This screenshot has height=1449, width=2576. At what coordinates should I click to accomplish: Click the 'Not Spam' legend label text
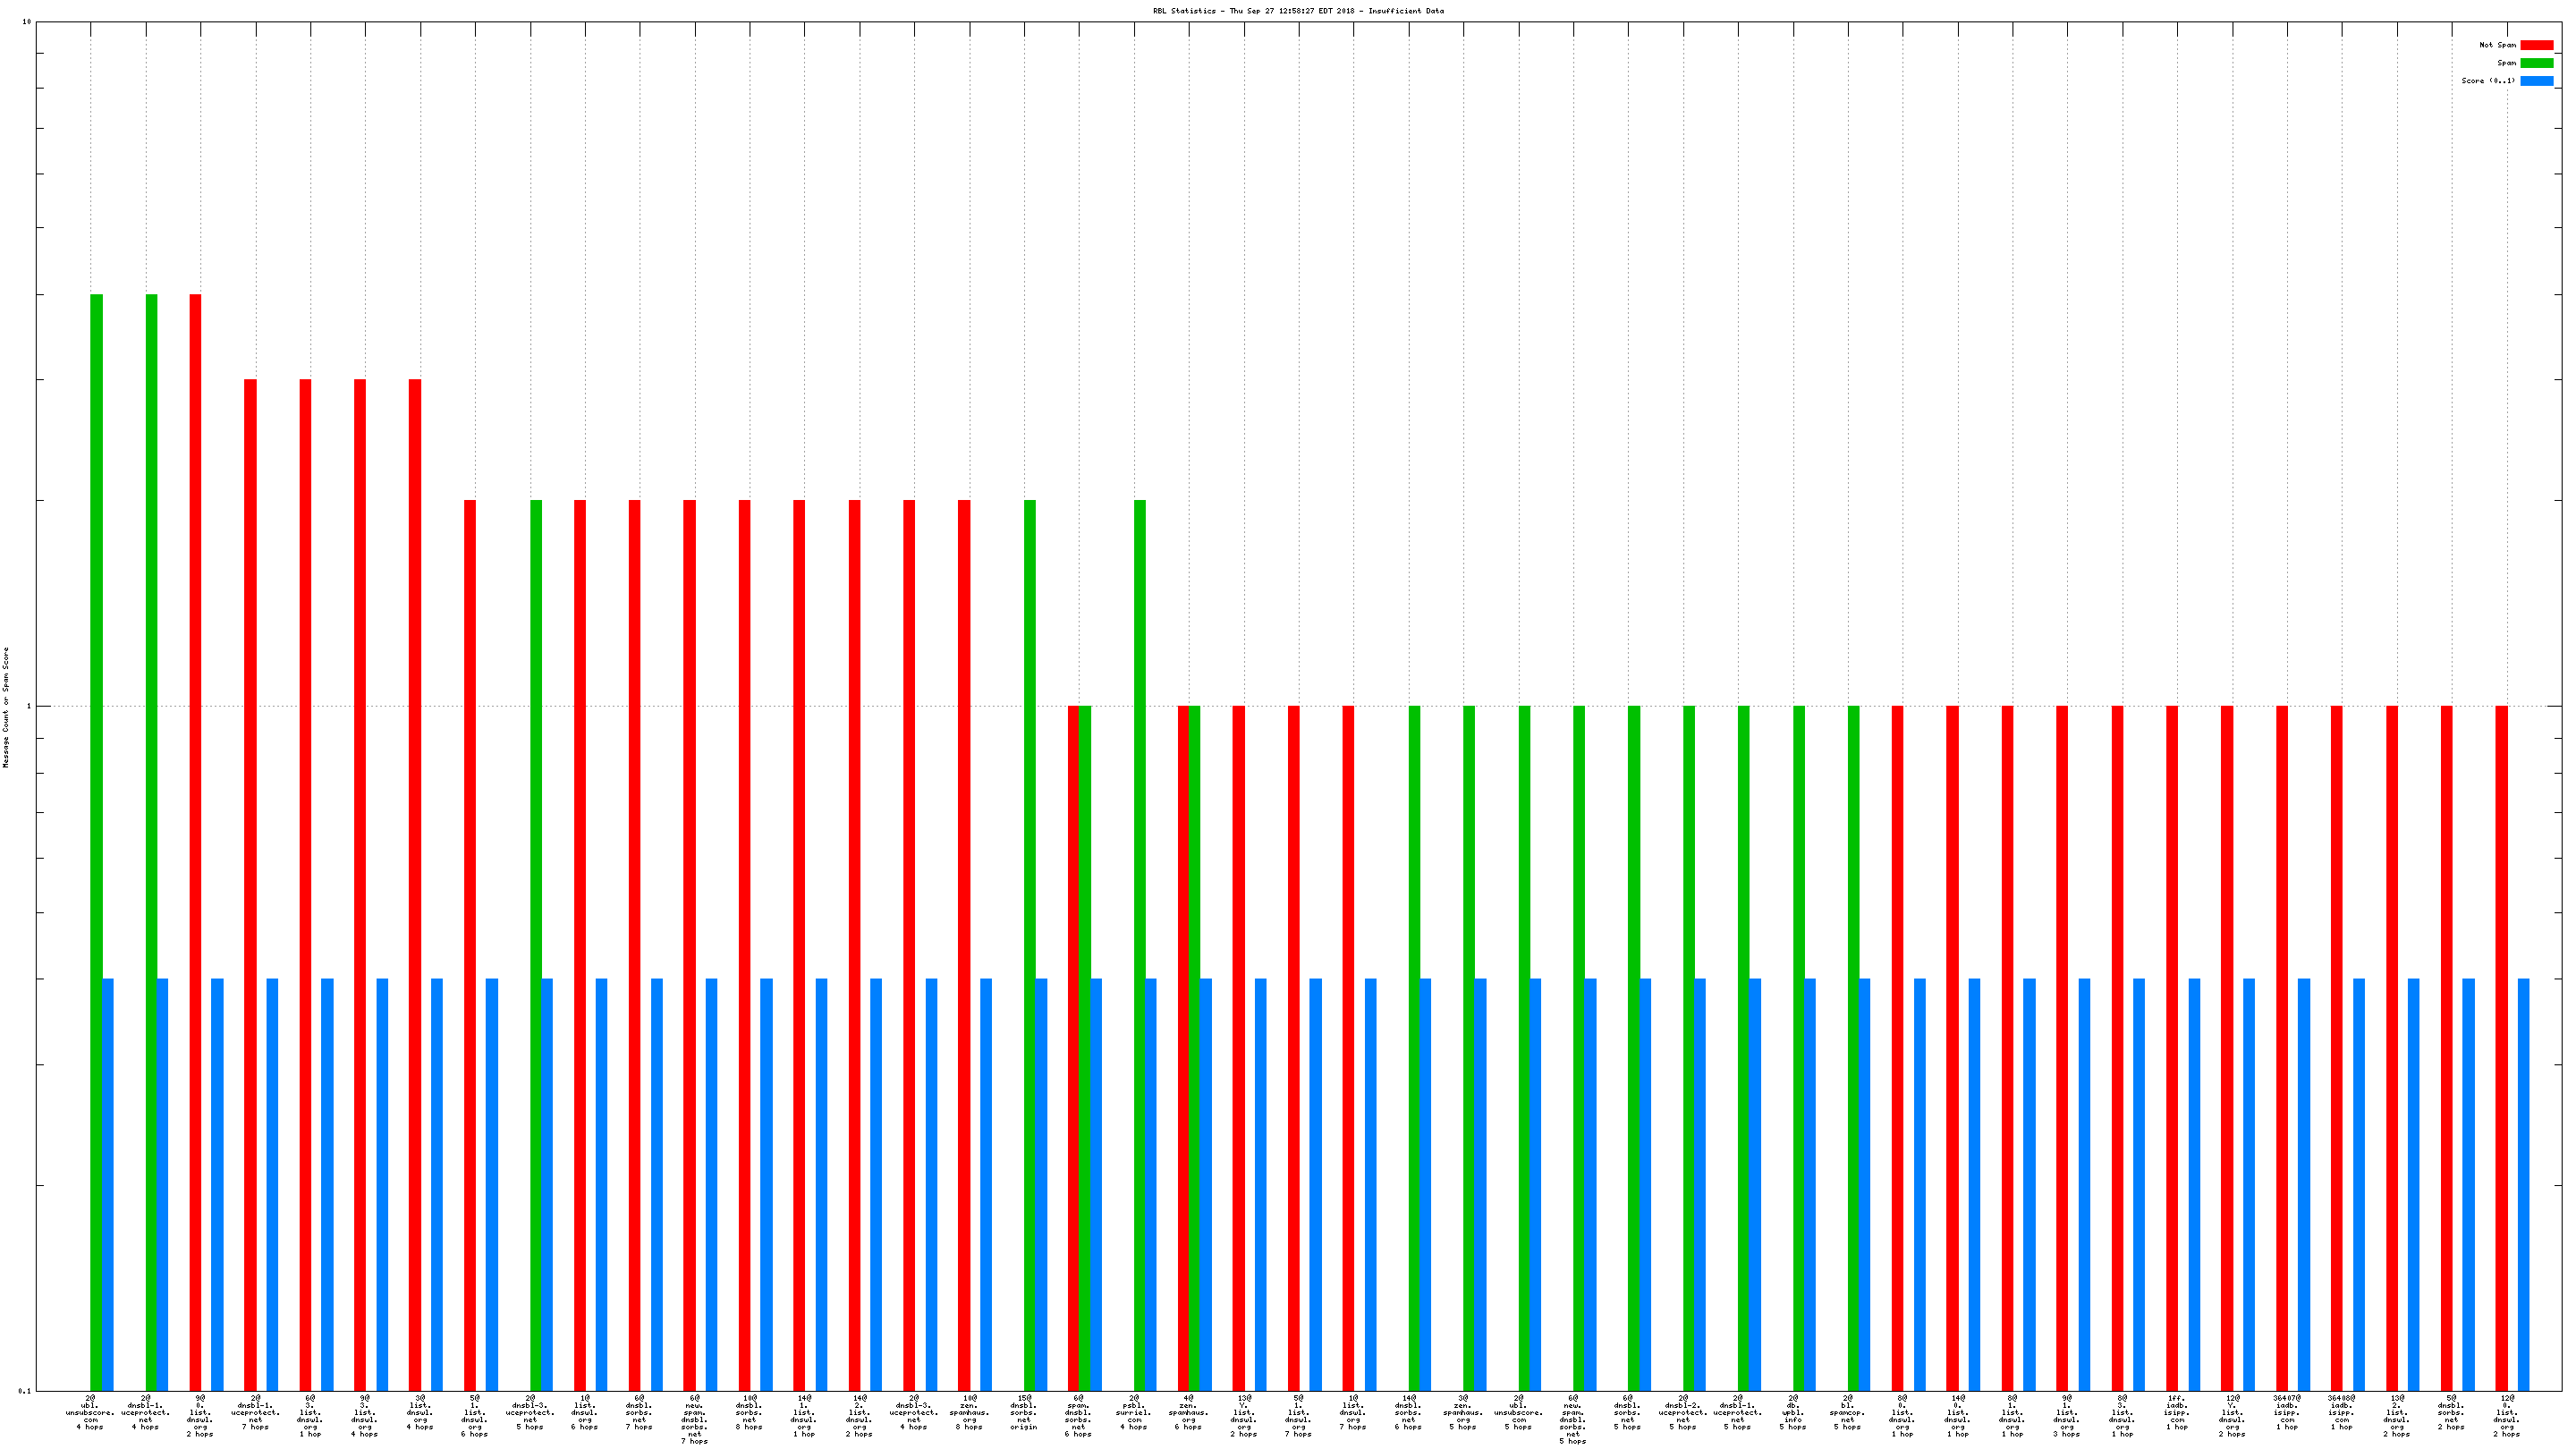(2497, 45)
